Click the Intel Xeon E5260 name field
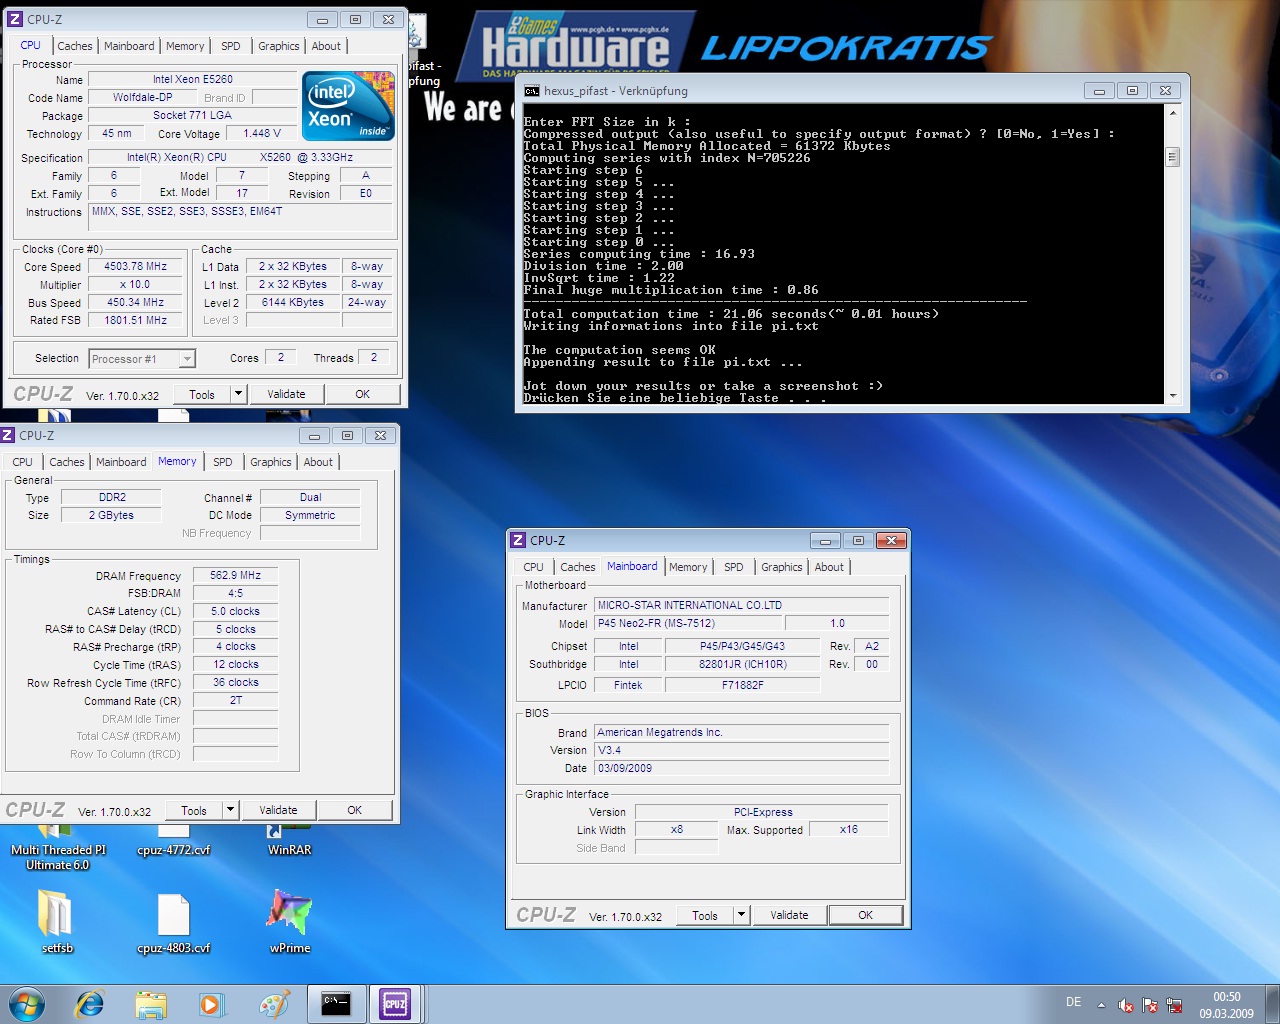 [193, 79]
